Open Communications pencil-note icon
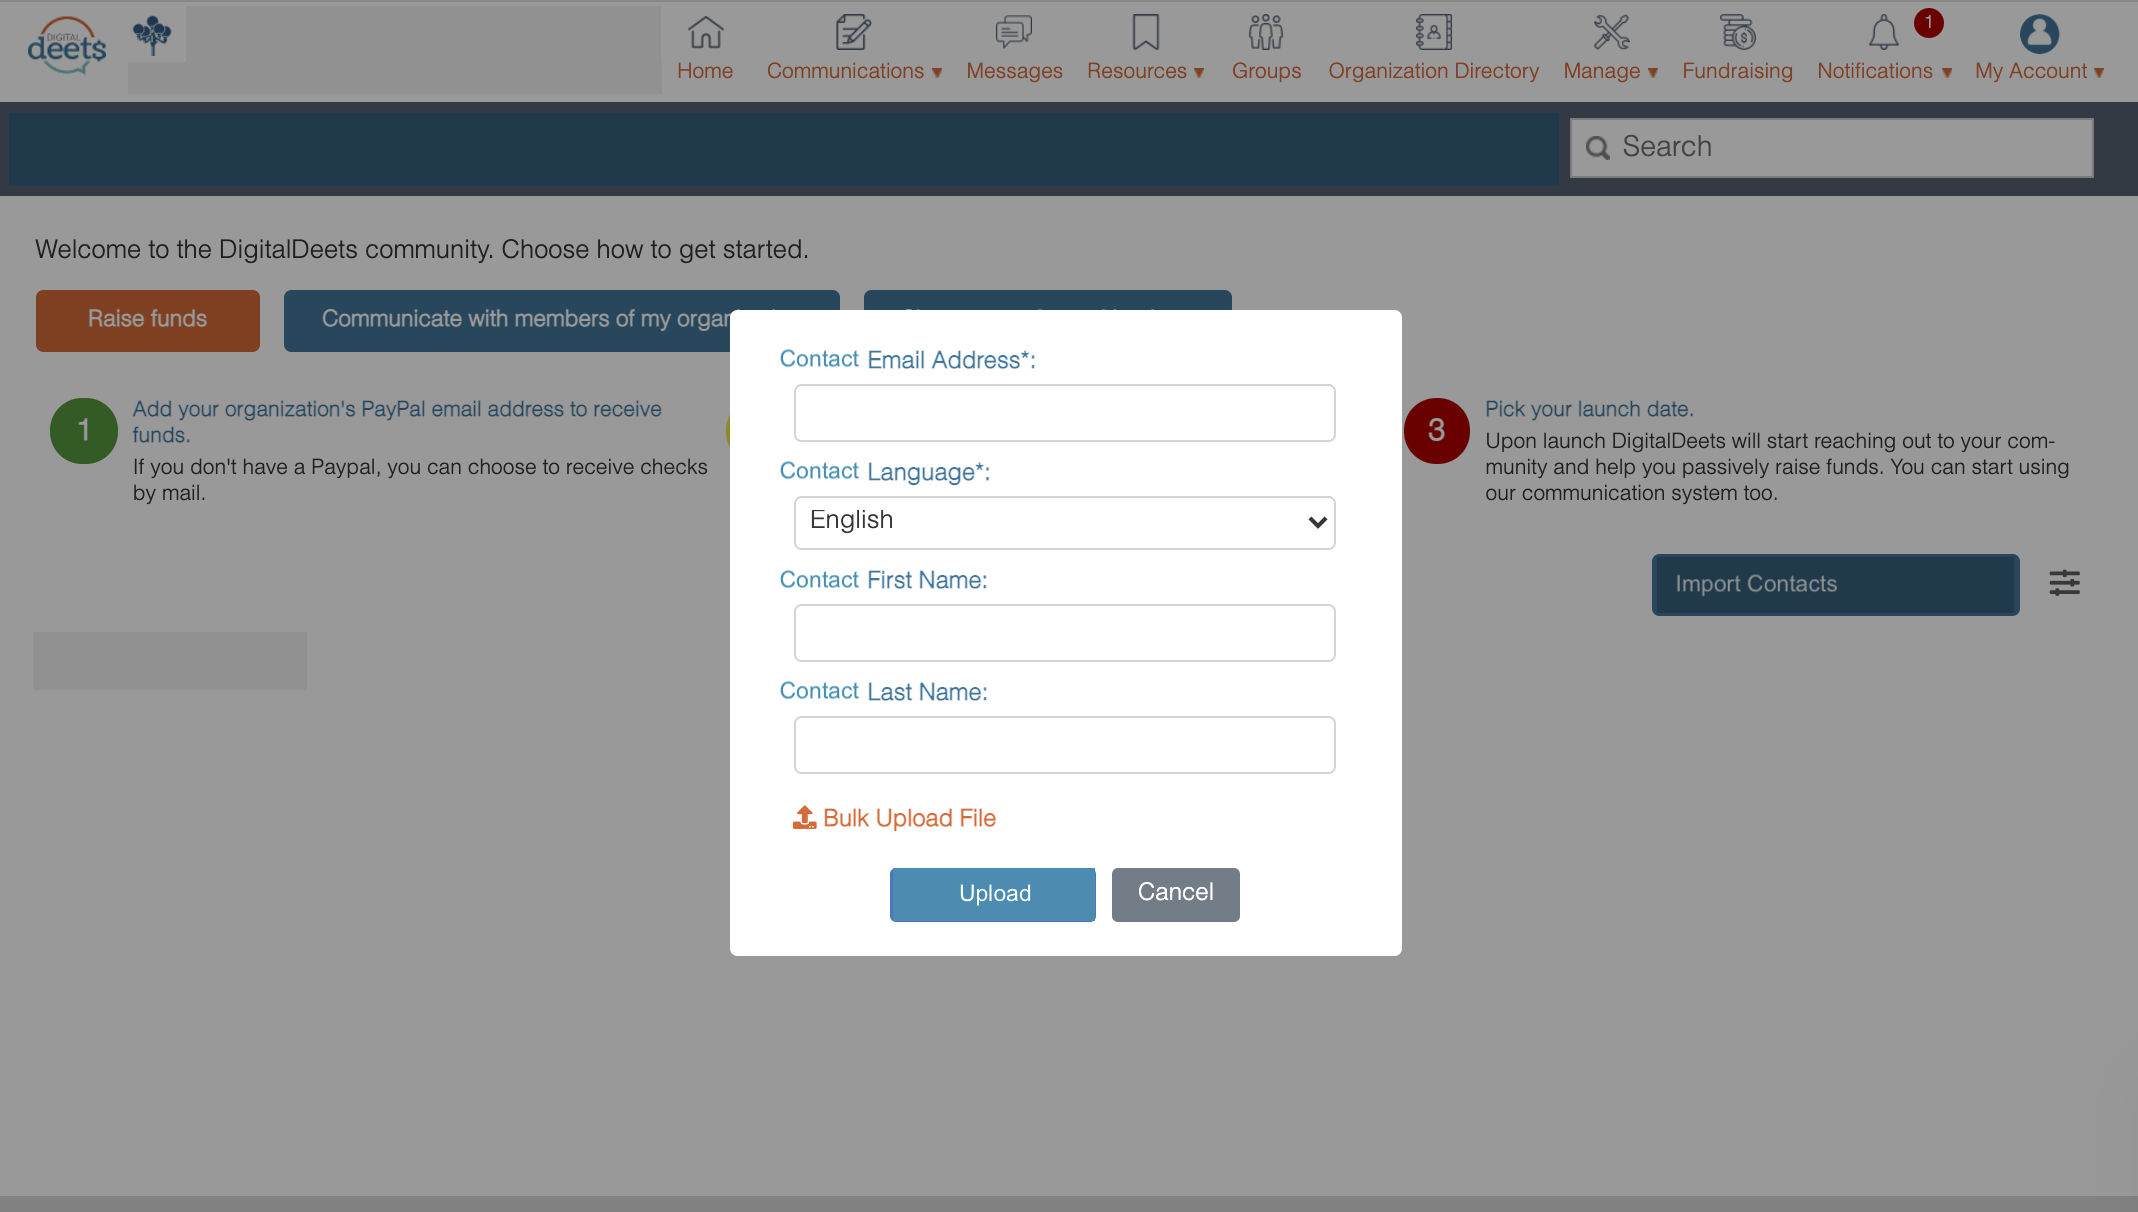 [x=853, y=33]
